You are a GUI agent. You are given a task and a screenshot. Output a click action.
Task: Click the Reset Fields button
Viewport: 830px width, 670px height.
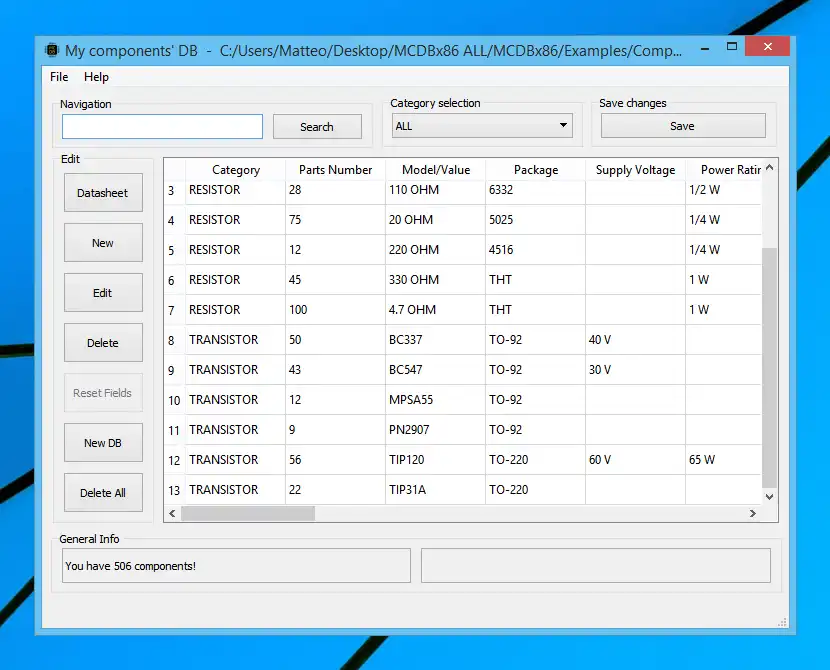(103, 393)
